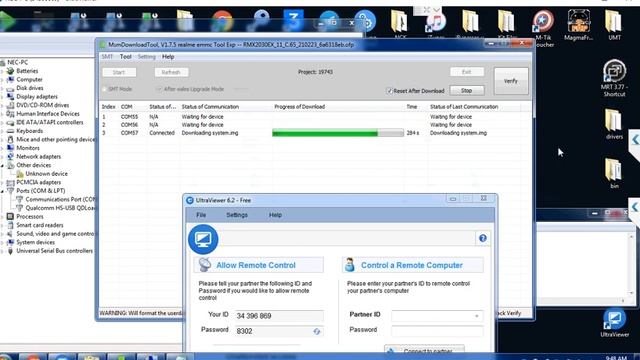Open the Chrome desktop icon
640x360 pixels.
(222, 20)
